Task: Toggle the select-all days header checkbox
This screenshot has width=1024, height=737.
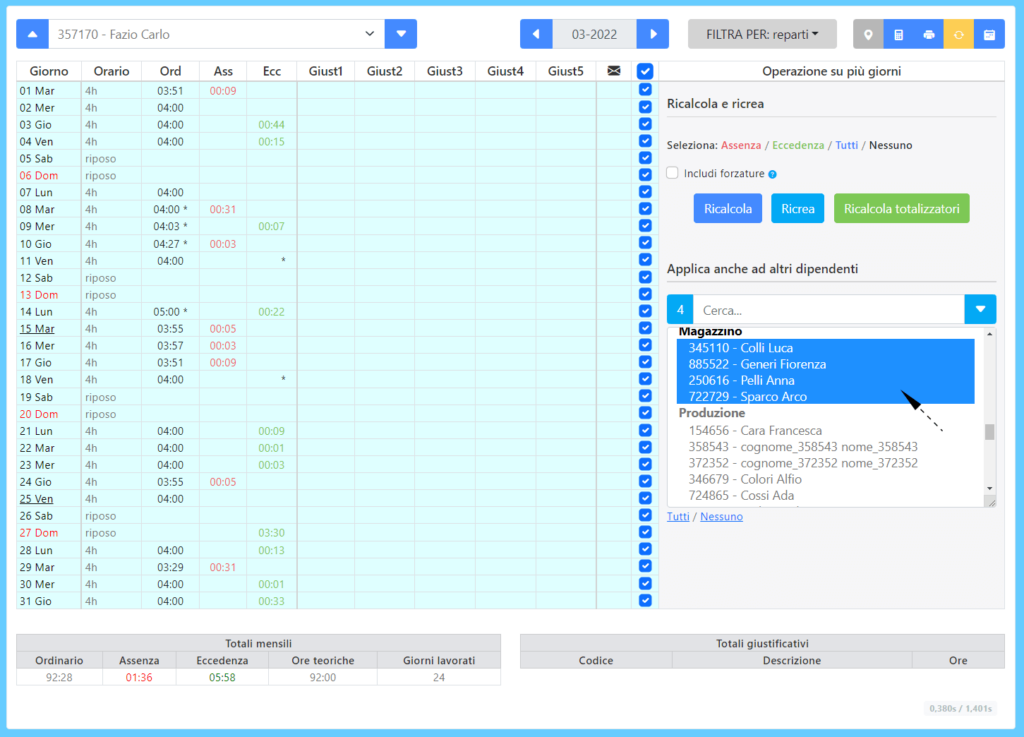Action: coord(645,71)
